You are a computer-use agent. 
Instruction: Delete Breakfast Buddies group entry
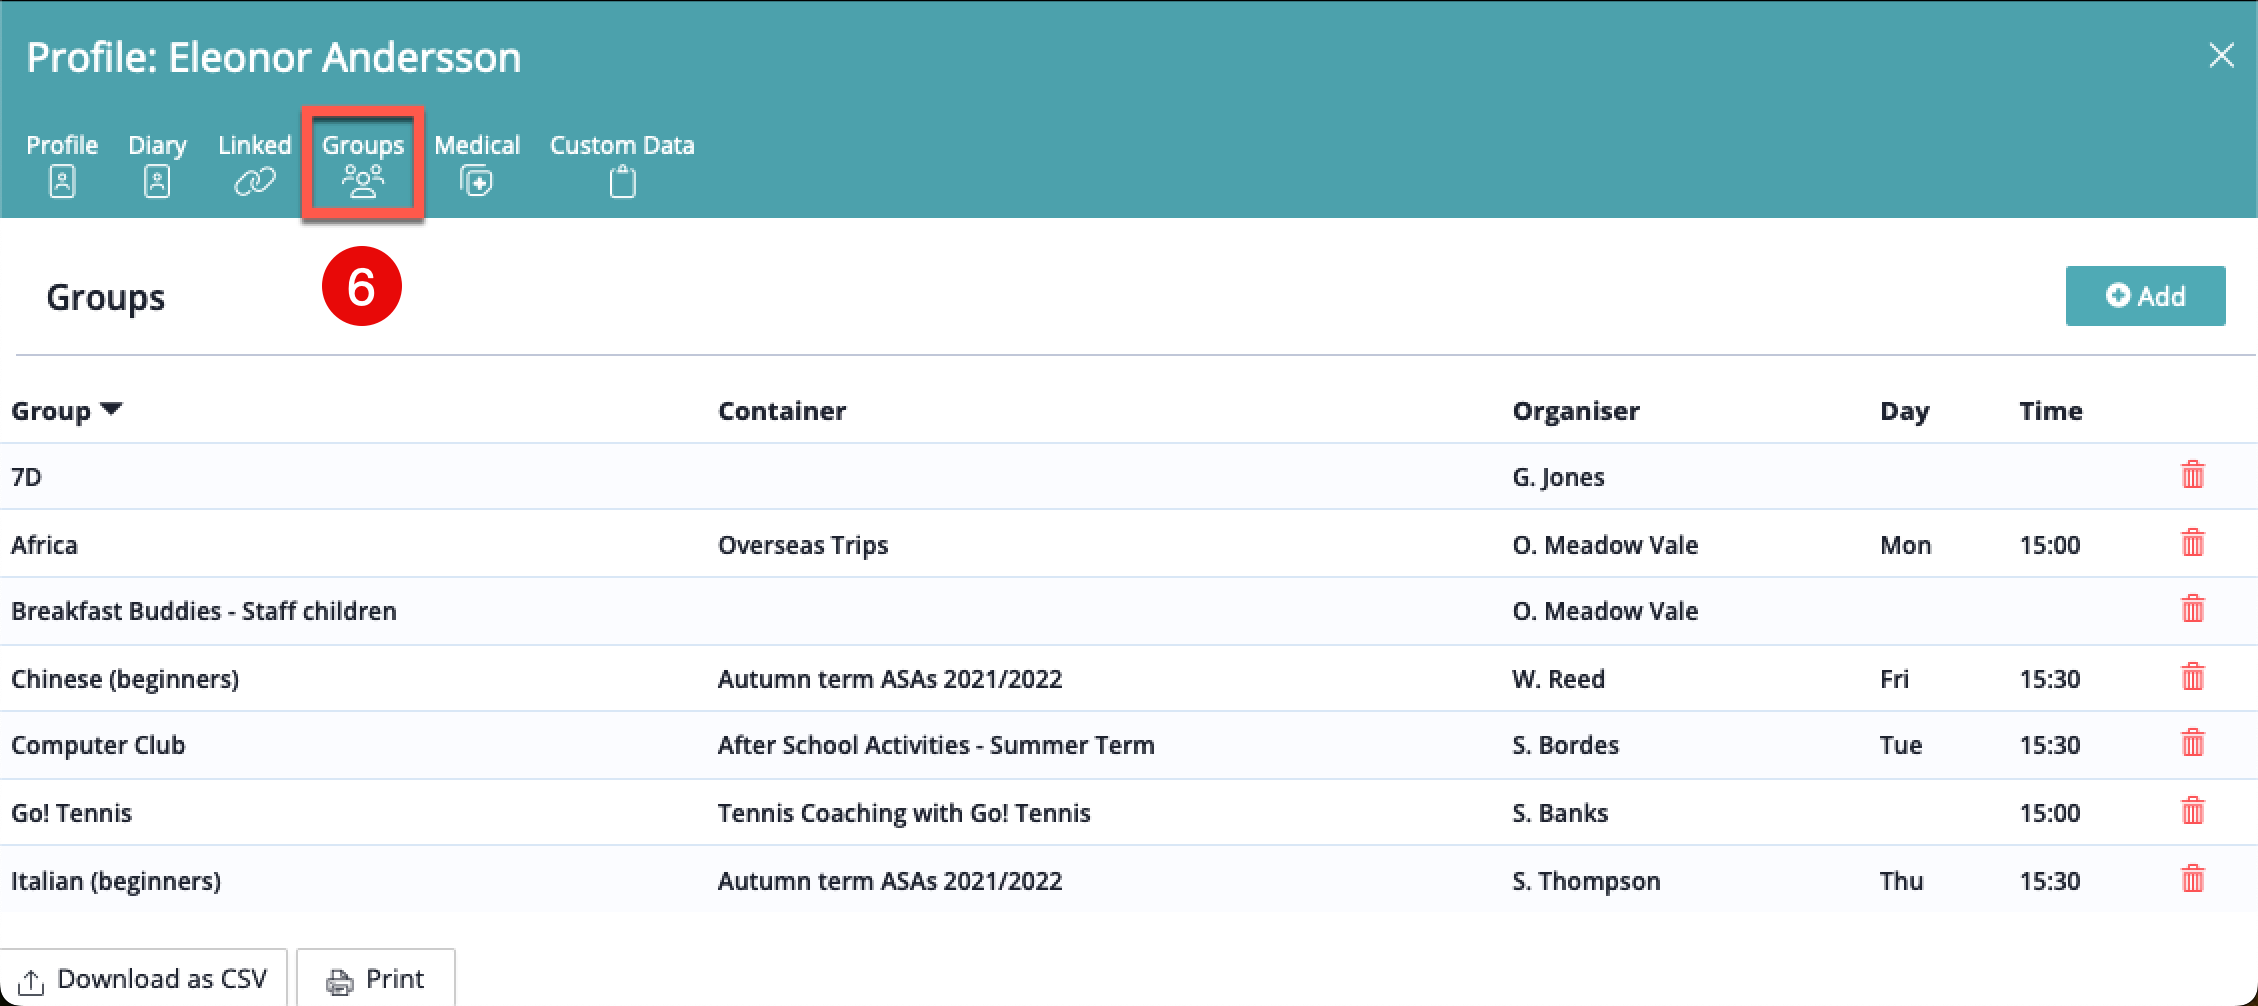pyautogui.click(x=2192, y=609)
